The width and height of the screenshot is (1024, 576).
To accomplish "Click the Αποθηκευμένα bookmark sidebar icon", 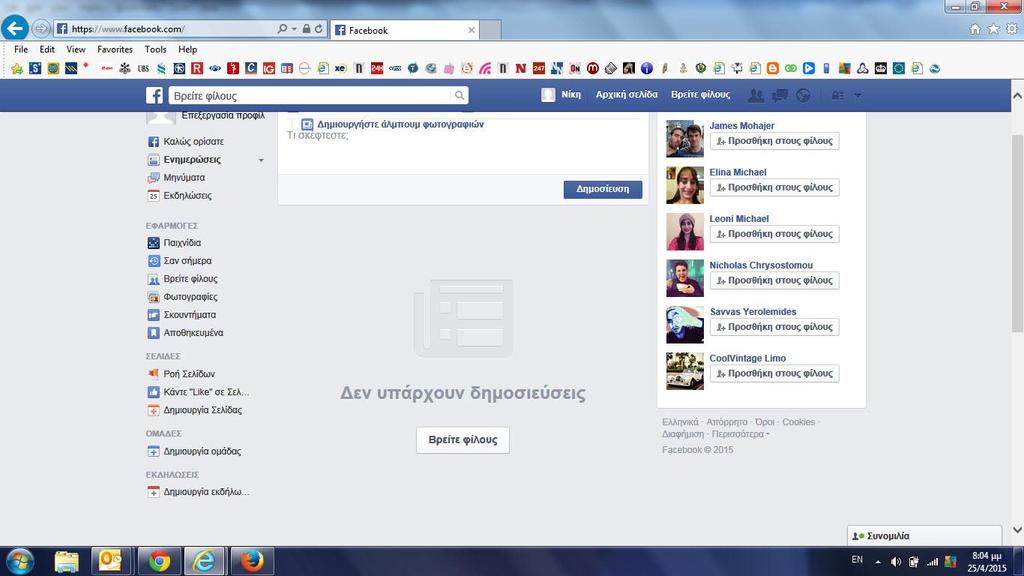I will pyautogui.click(x=153, y=333).
